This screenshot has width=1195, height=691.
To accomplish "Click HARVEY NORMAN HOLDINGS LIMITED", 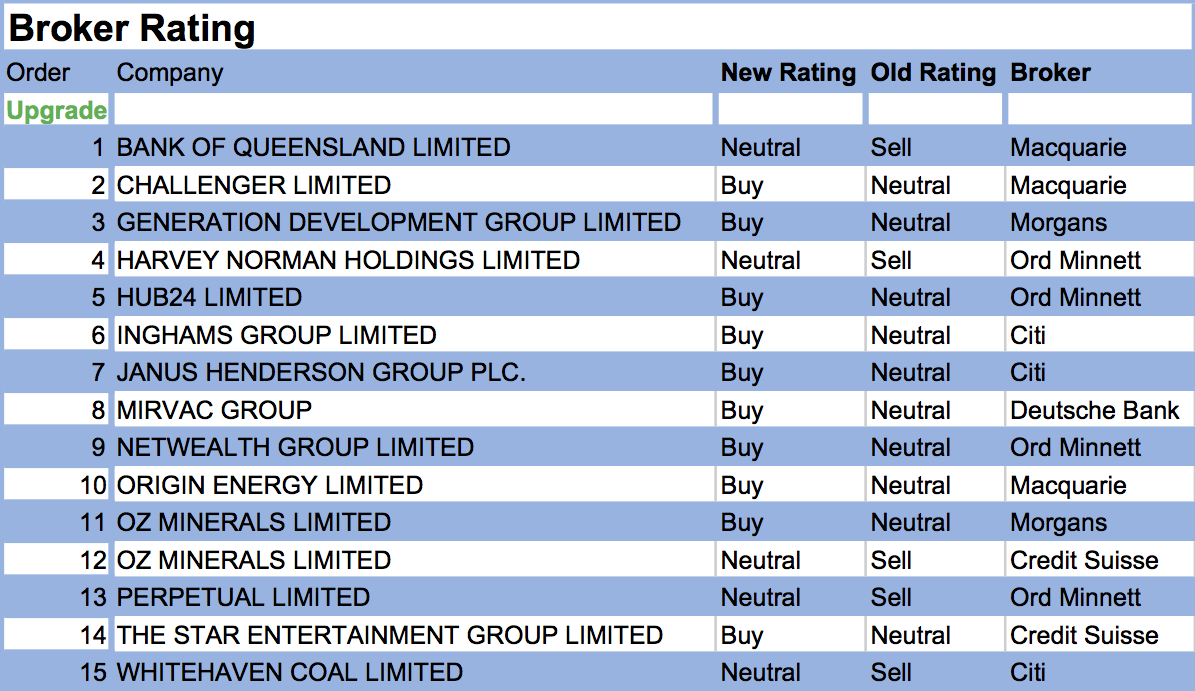I will tap(348, 260).
